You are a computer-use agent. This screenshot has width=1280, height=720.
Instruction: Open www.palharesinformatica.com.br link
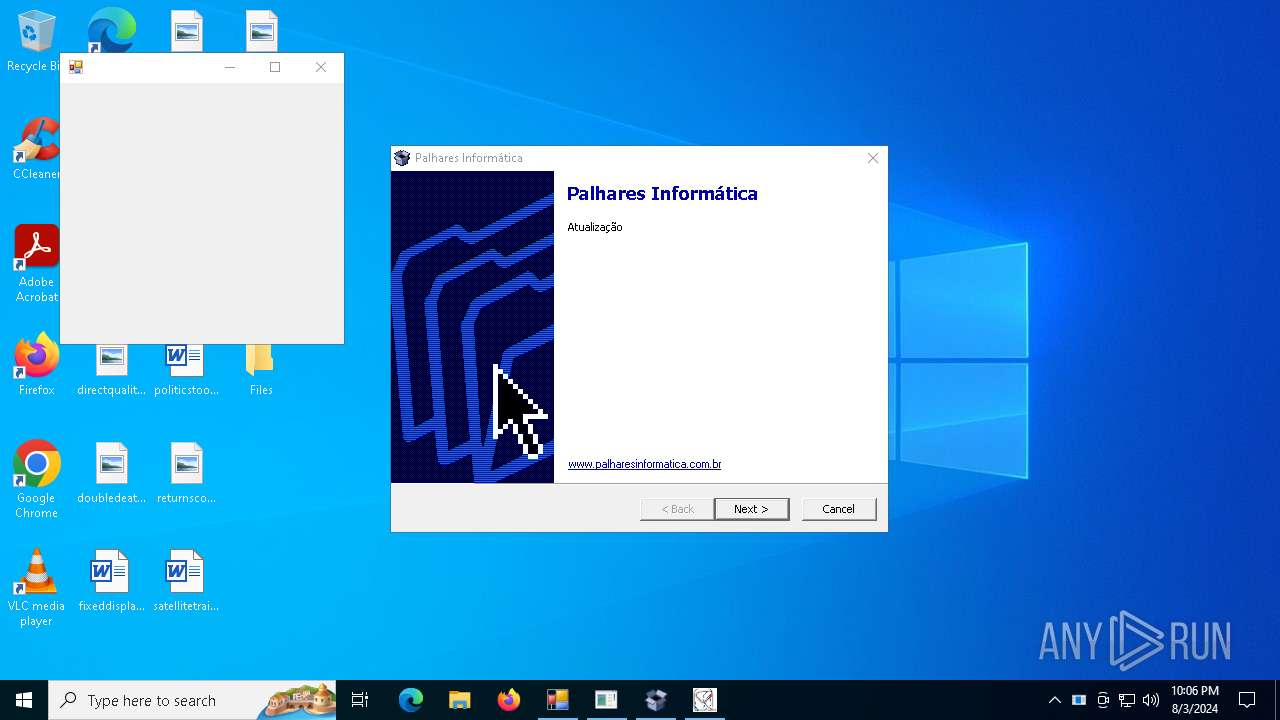[645, 464]
